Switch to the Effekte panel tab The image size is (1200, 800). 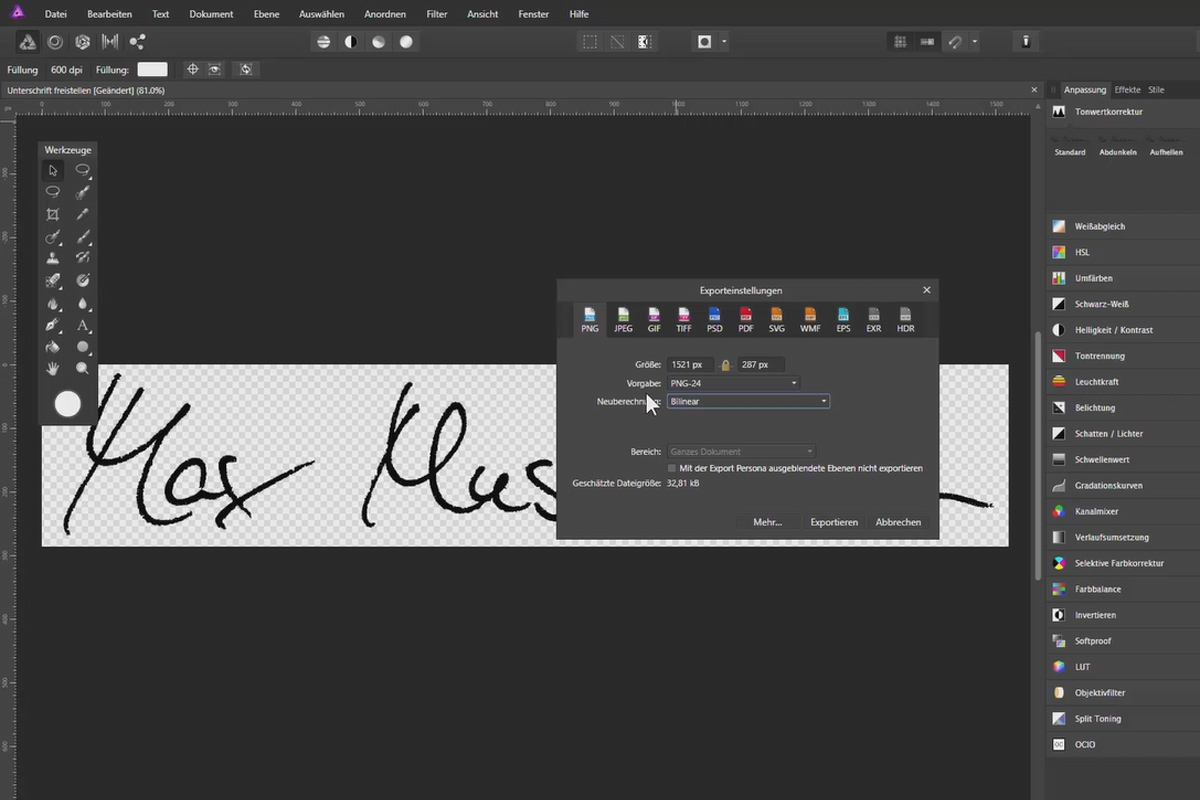tap(1127, 90)
